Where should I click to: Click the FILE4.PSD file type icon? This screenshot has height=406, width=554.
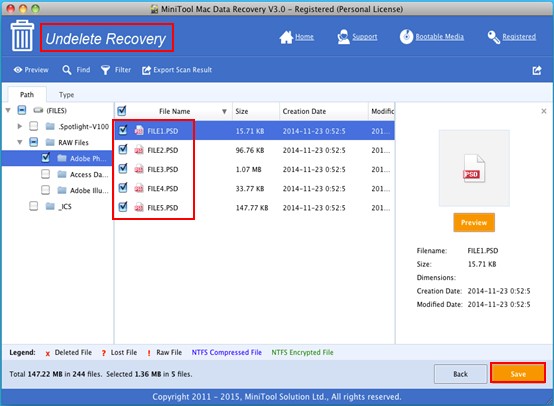click(139, 189)
